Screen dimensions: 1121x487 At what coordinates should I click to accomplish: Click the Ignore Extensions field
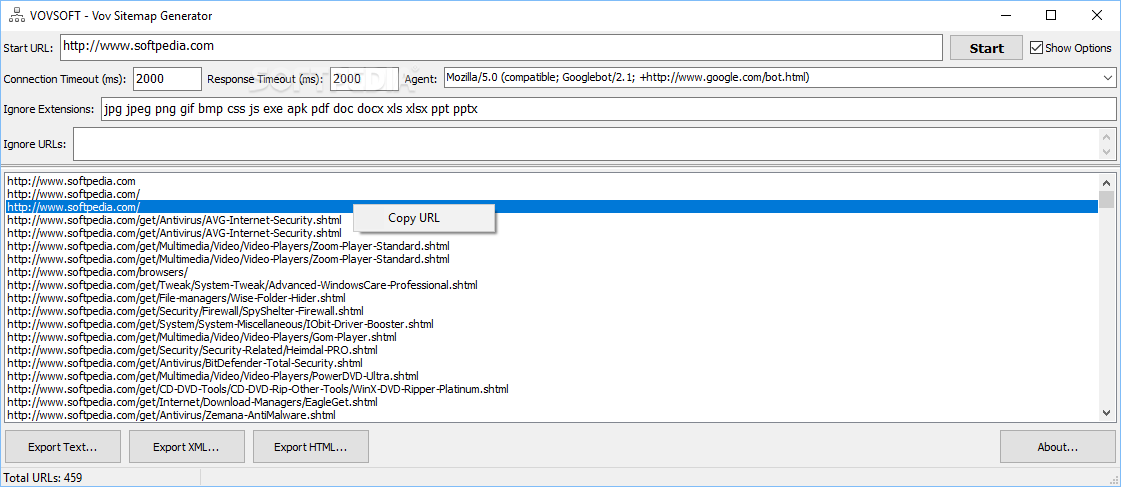[x=608, y=109]
